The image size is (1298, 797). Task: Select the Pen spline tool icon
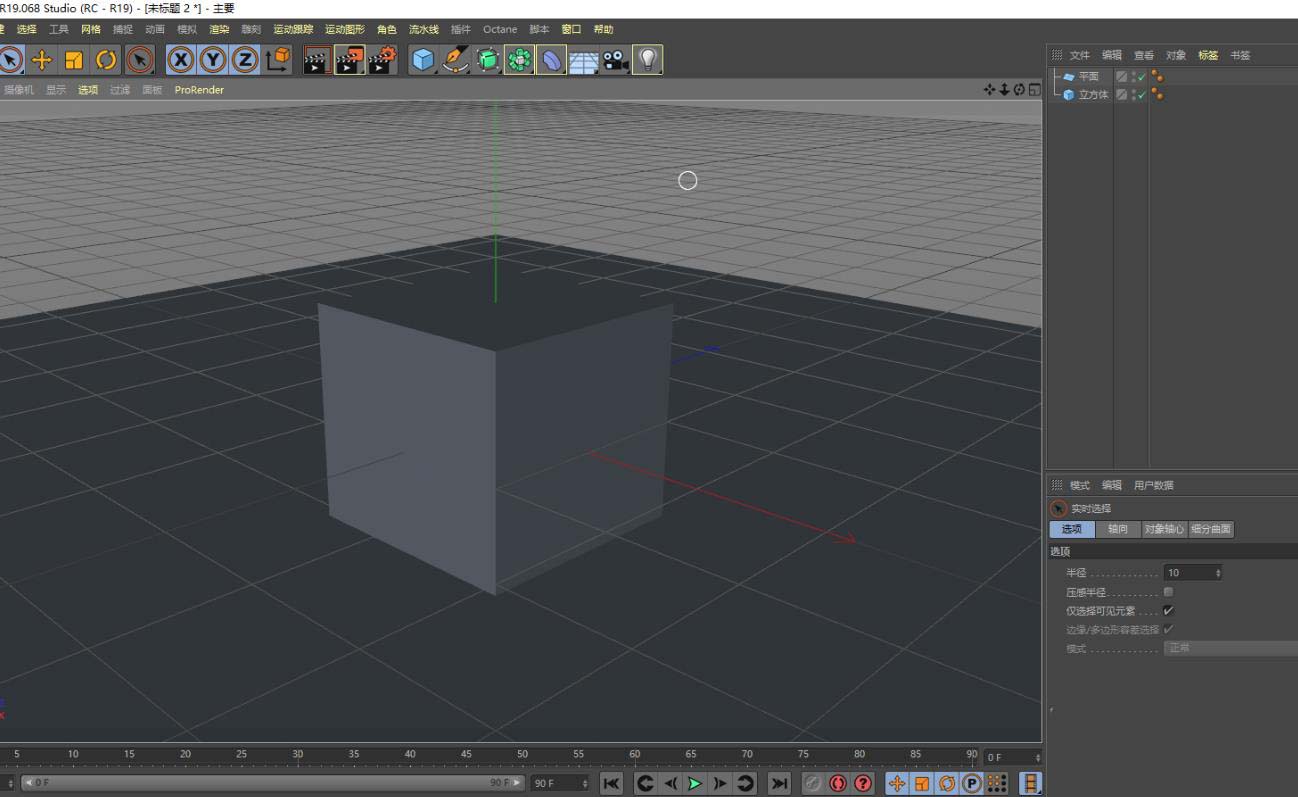coord(456,60)
